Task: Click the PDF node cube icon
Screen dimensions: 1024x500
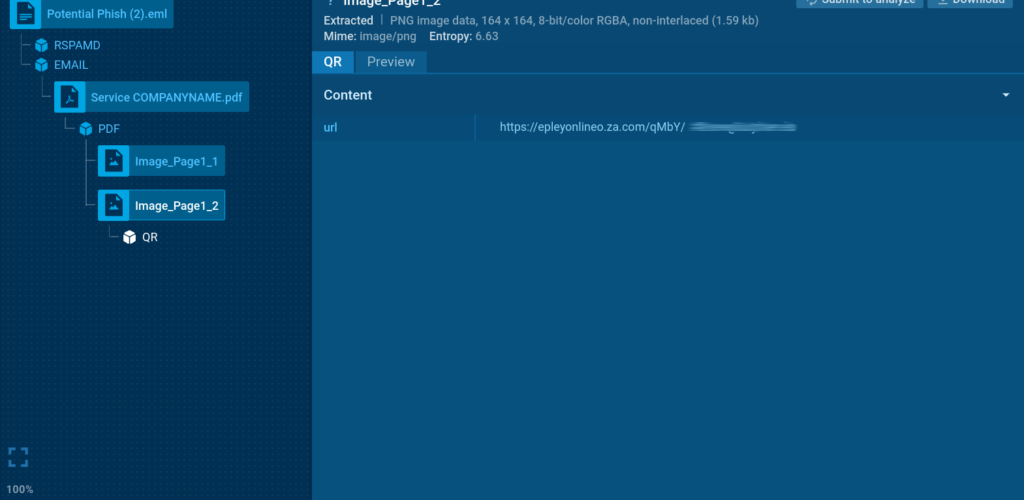Action: click(x=86, y=129)
